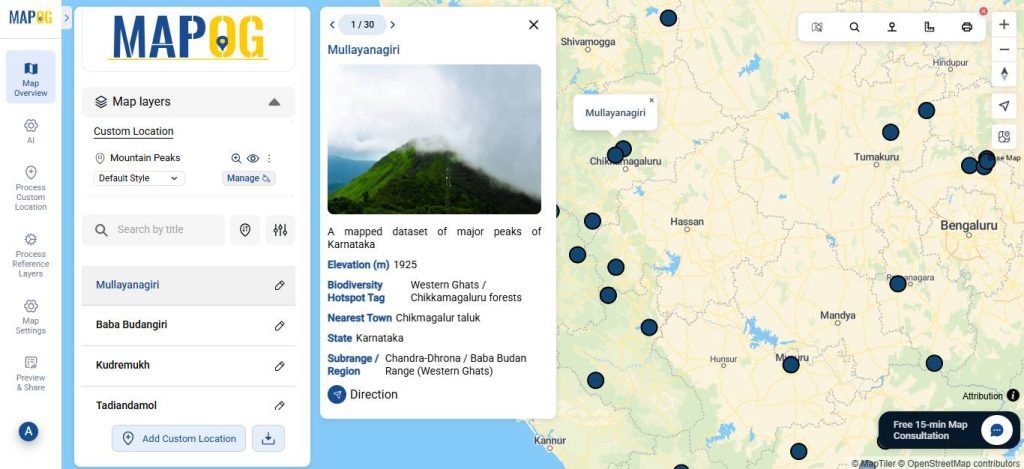The width and height of the screenshot is (1024, 469).
Task: Open Preview & Share in sidebar
Action: click(31, 373)
